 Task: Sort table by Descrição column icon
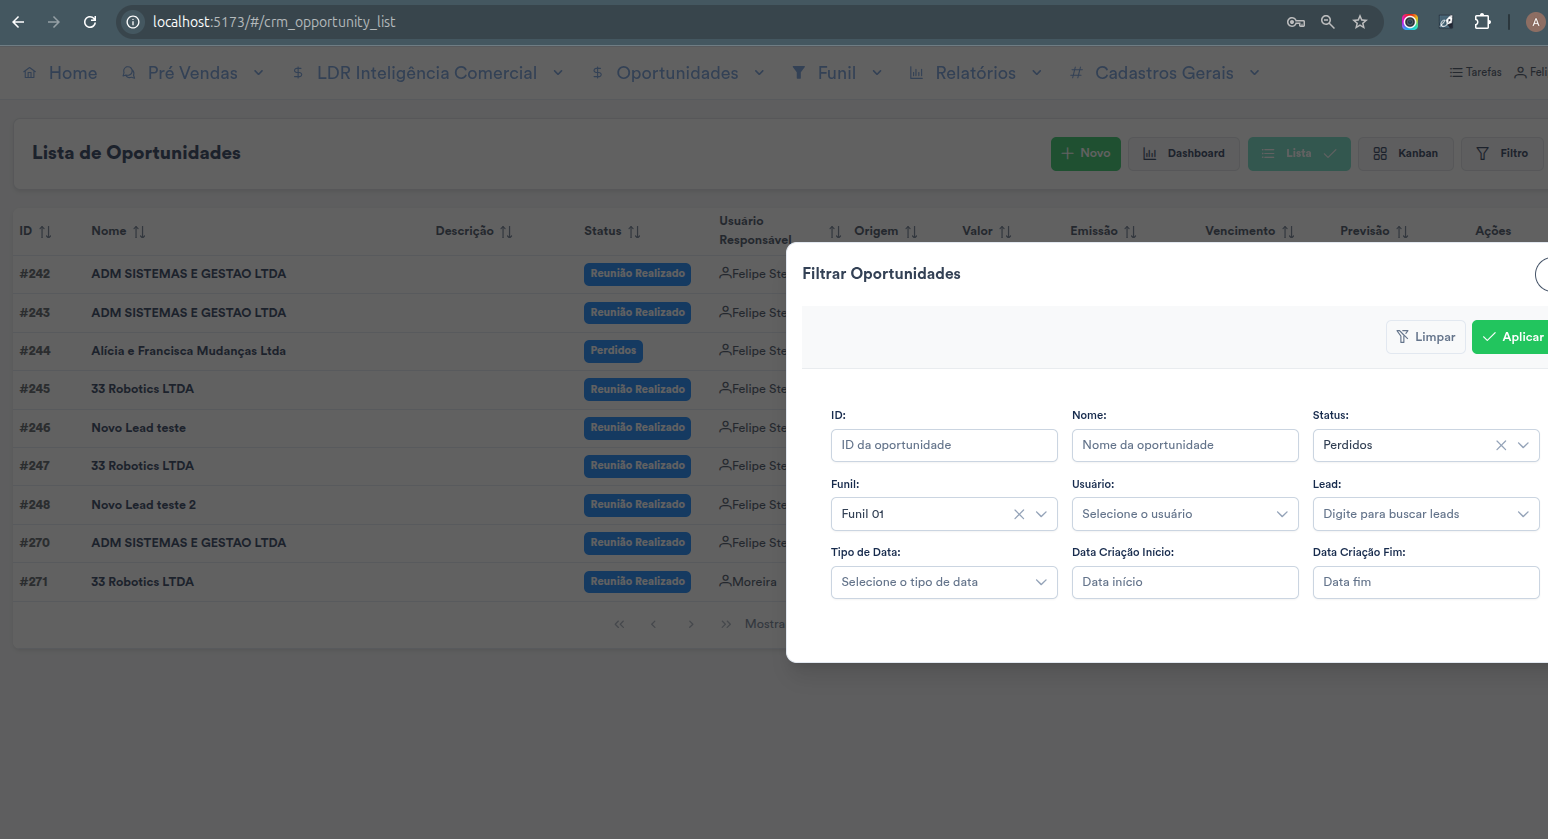pyautogui.click(x=506, y=231)
